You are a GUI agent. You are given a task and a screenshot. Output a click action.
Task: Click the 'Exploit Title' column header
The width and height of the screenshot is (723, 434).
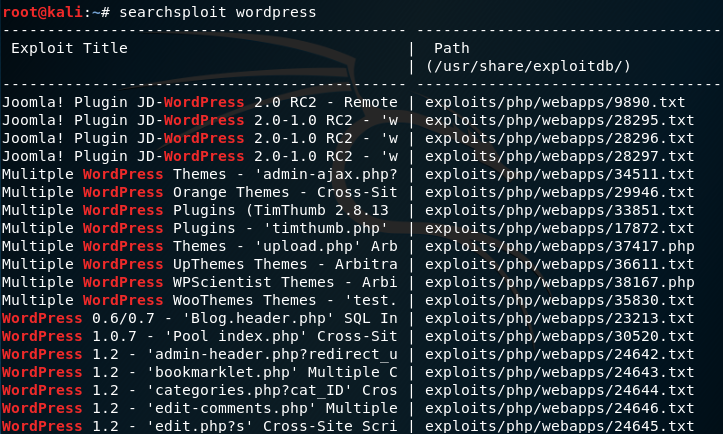point(69,48)
